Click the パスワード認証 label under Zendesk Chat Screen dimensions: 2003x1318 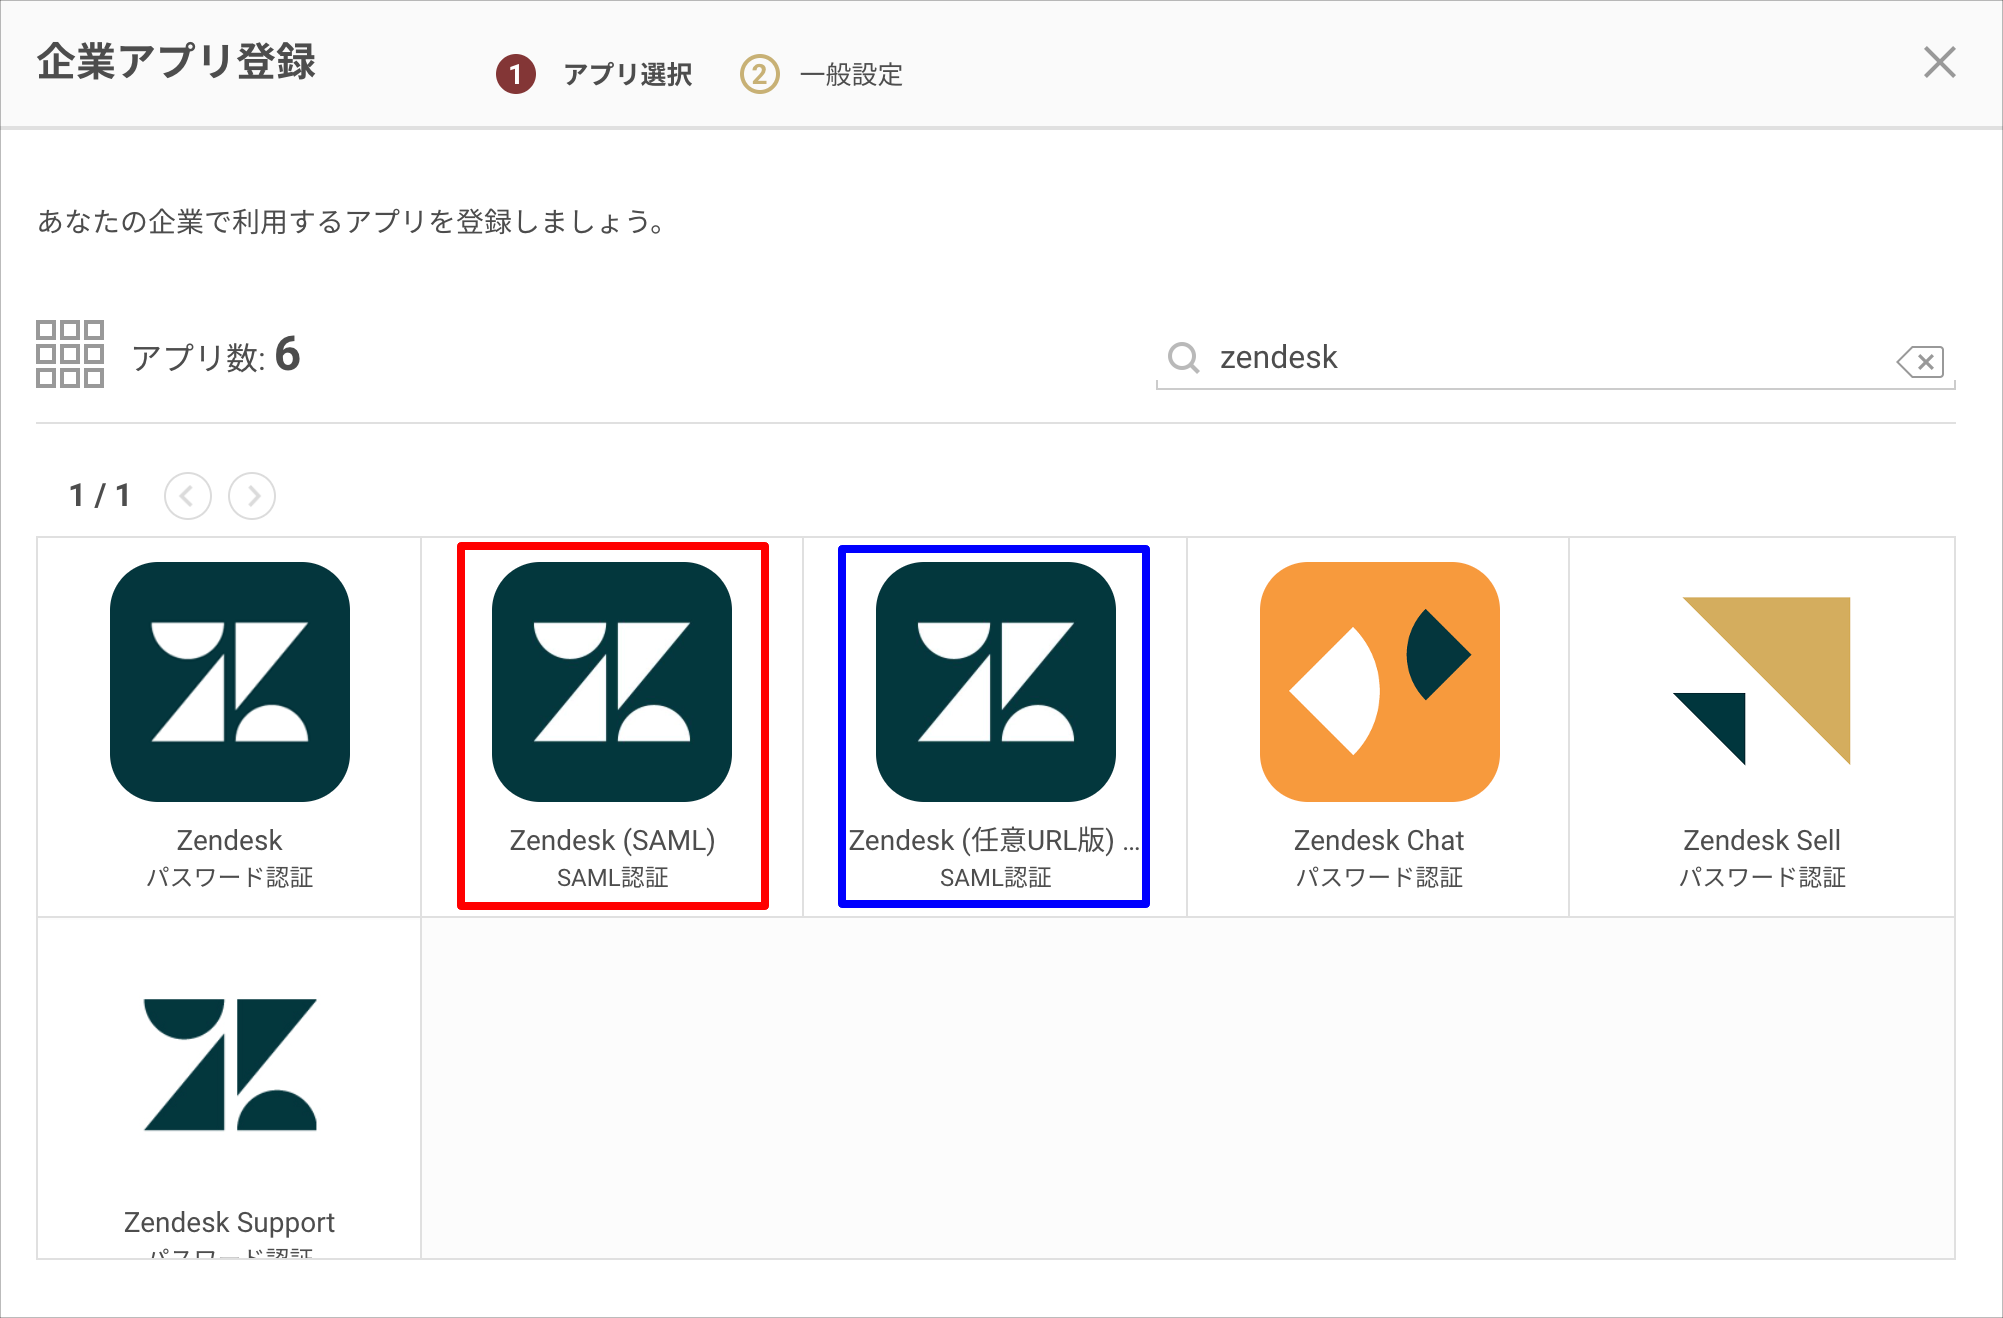[1379, 877]
